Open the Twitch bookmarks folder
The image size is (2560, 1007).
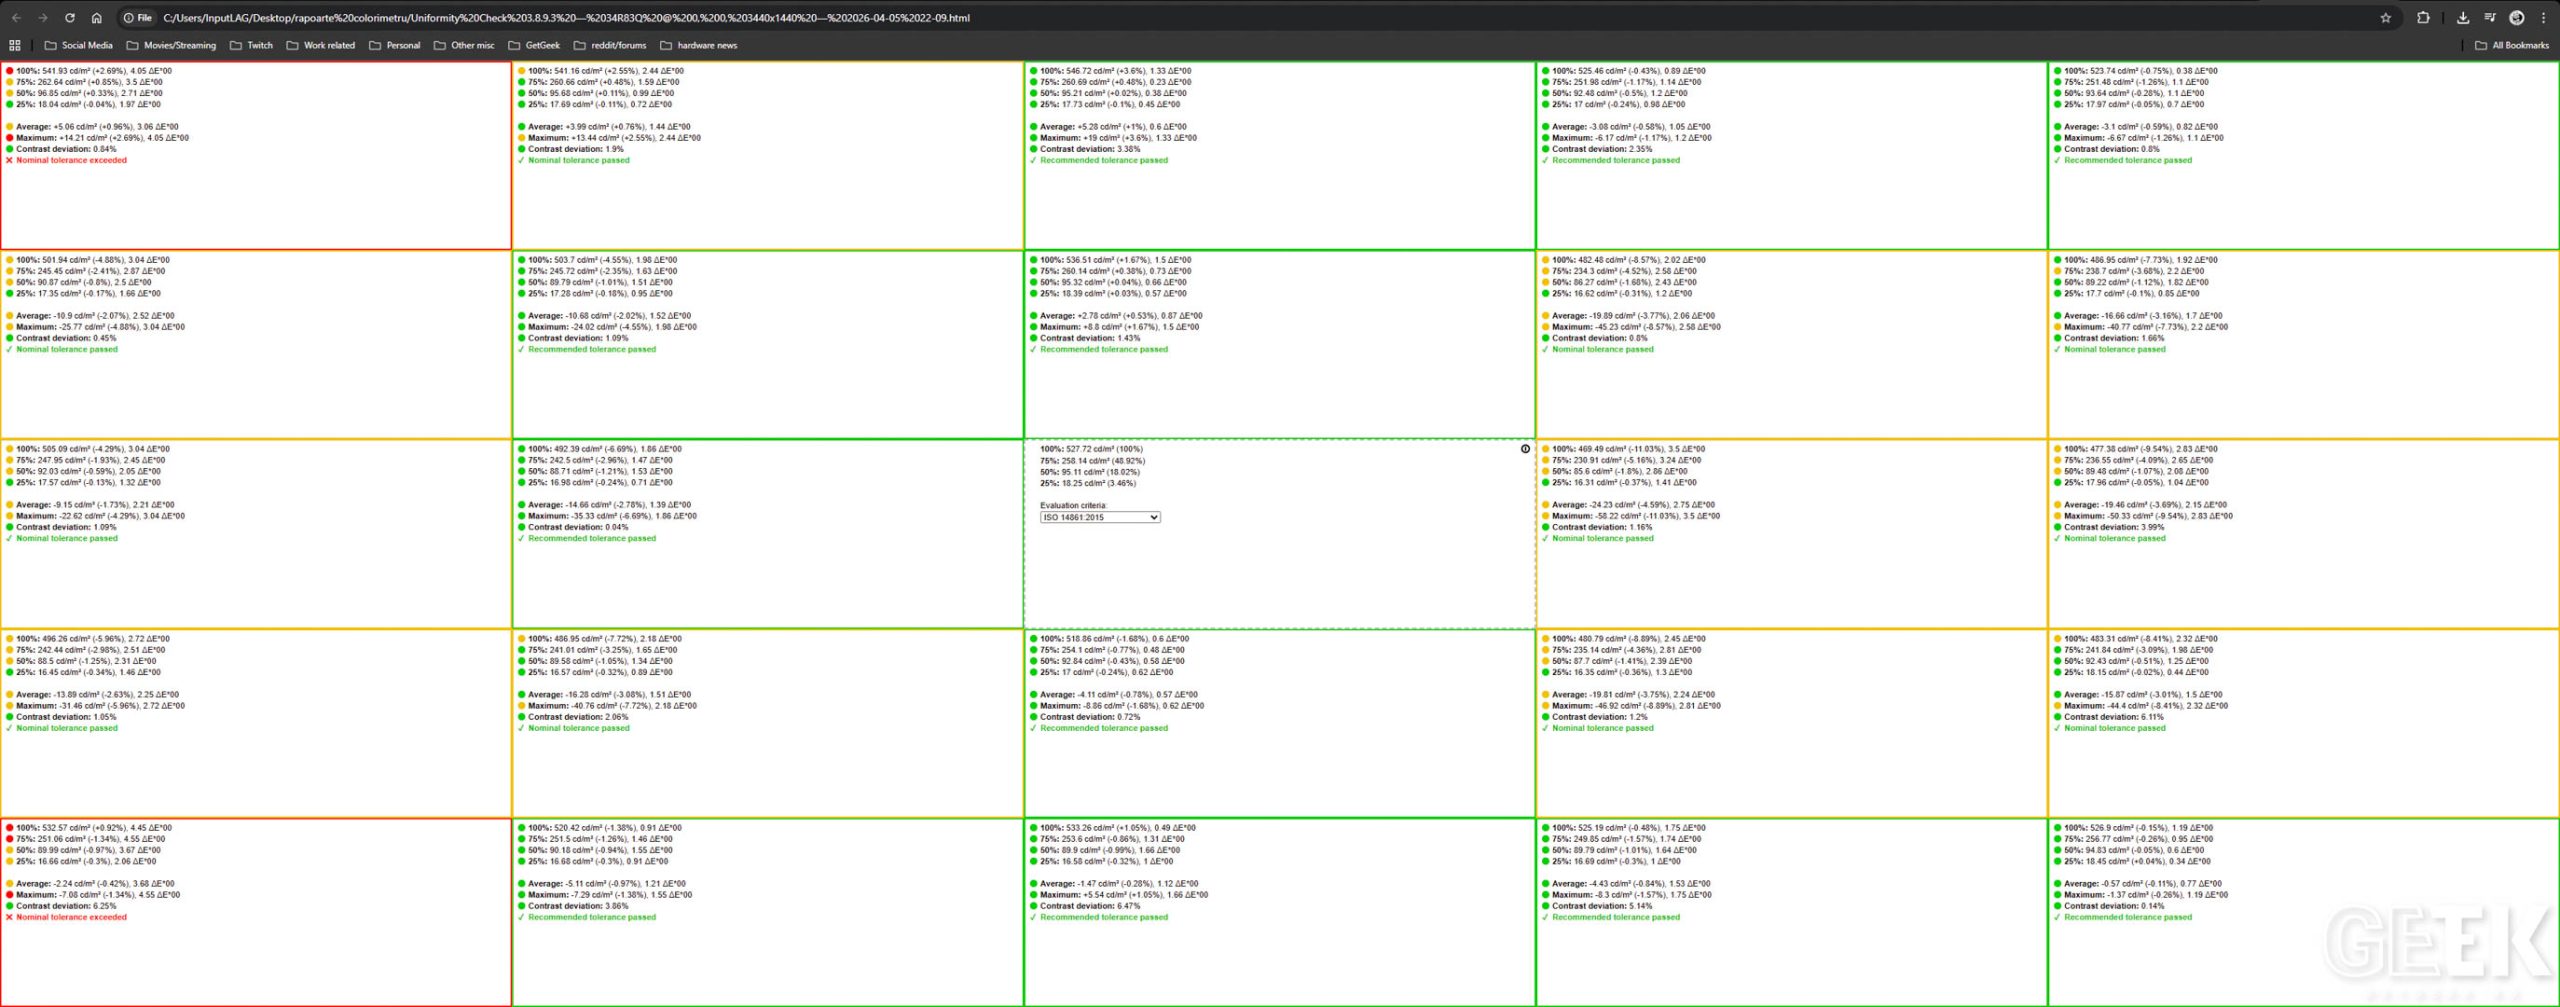pos(251,45)
